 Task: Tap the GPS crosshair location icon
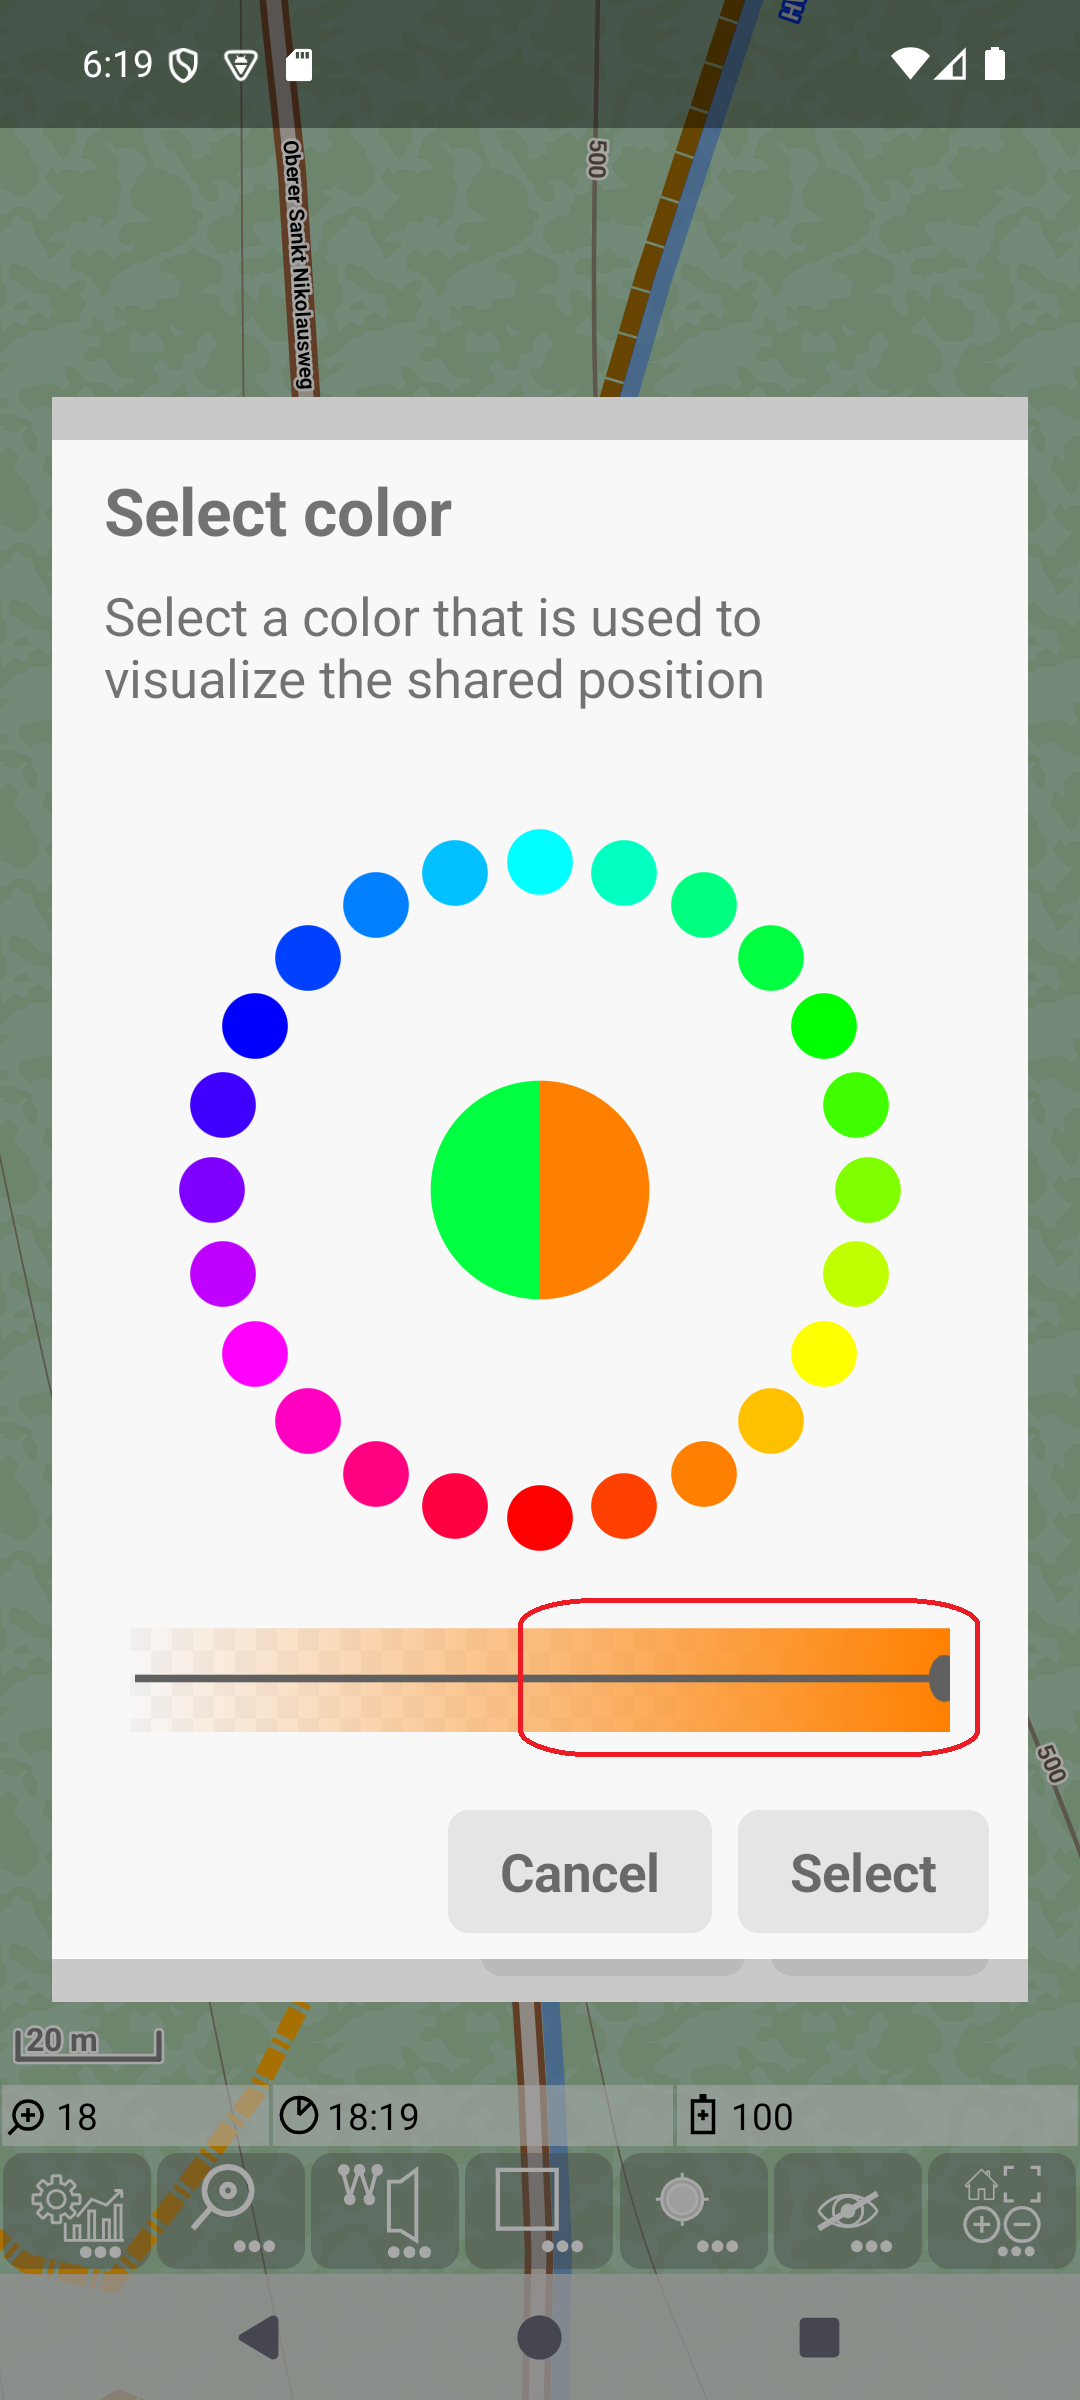point(693,2210)
